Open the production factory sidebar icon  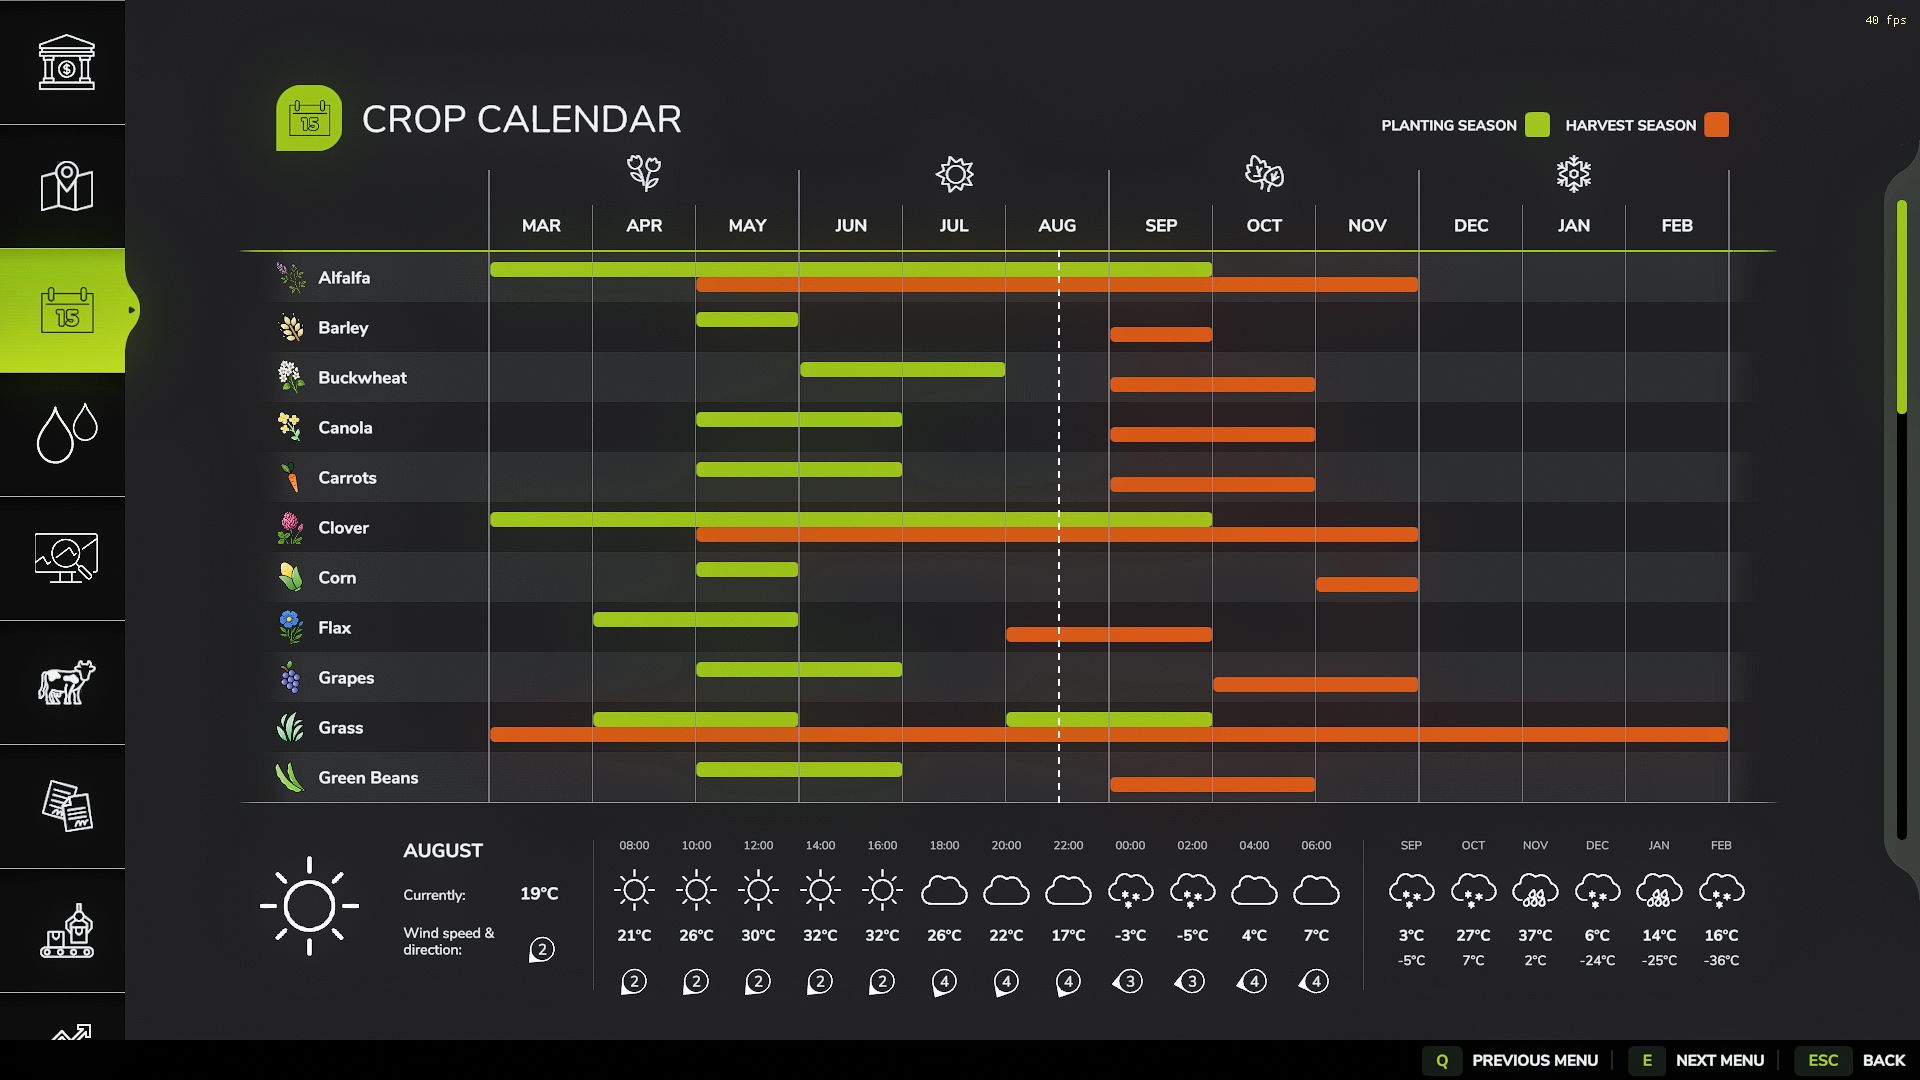pos(66,930)
